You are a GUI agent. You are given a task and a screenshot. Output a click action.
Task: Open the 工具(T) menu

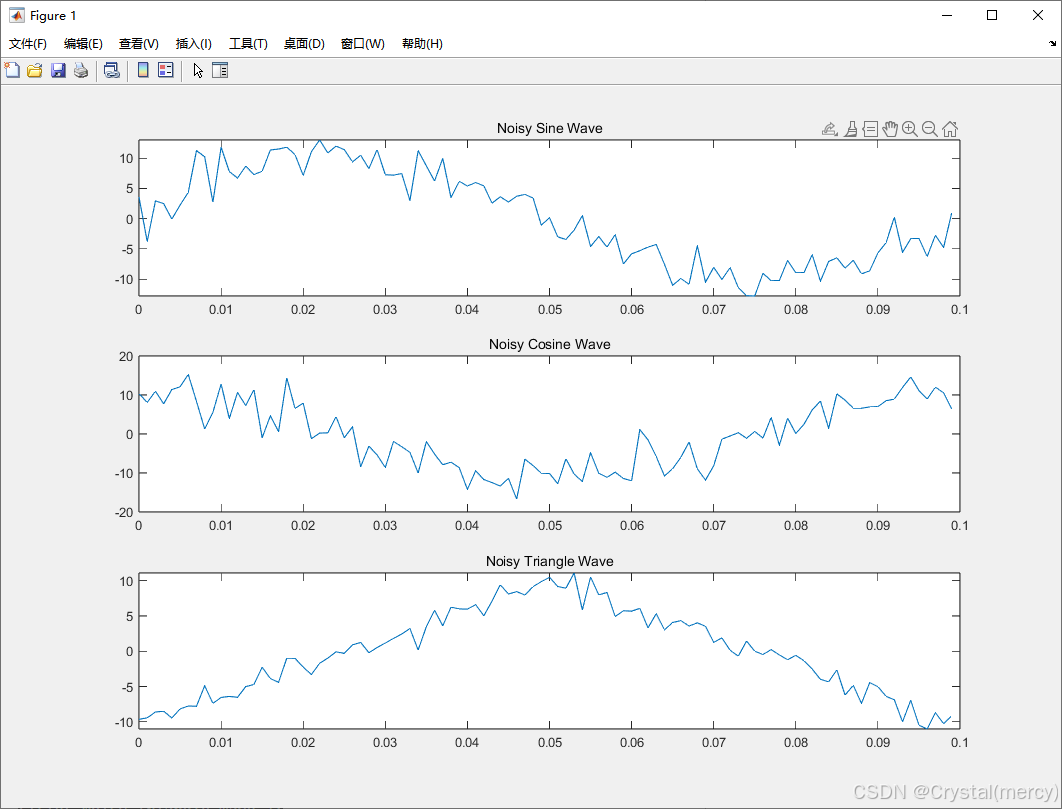point(249,43)
